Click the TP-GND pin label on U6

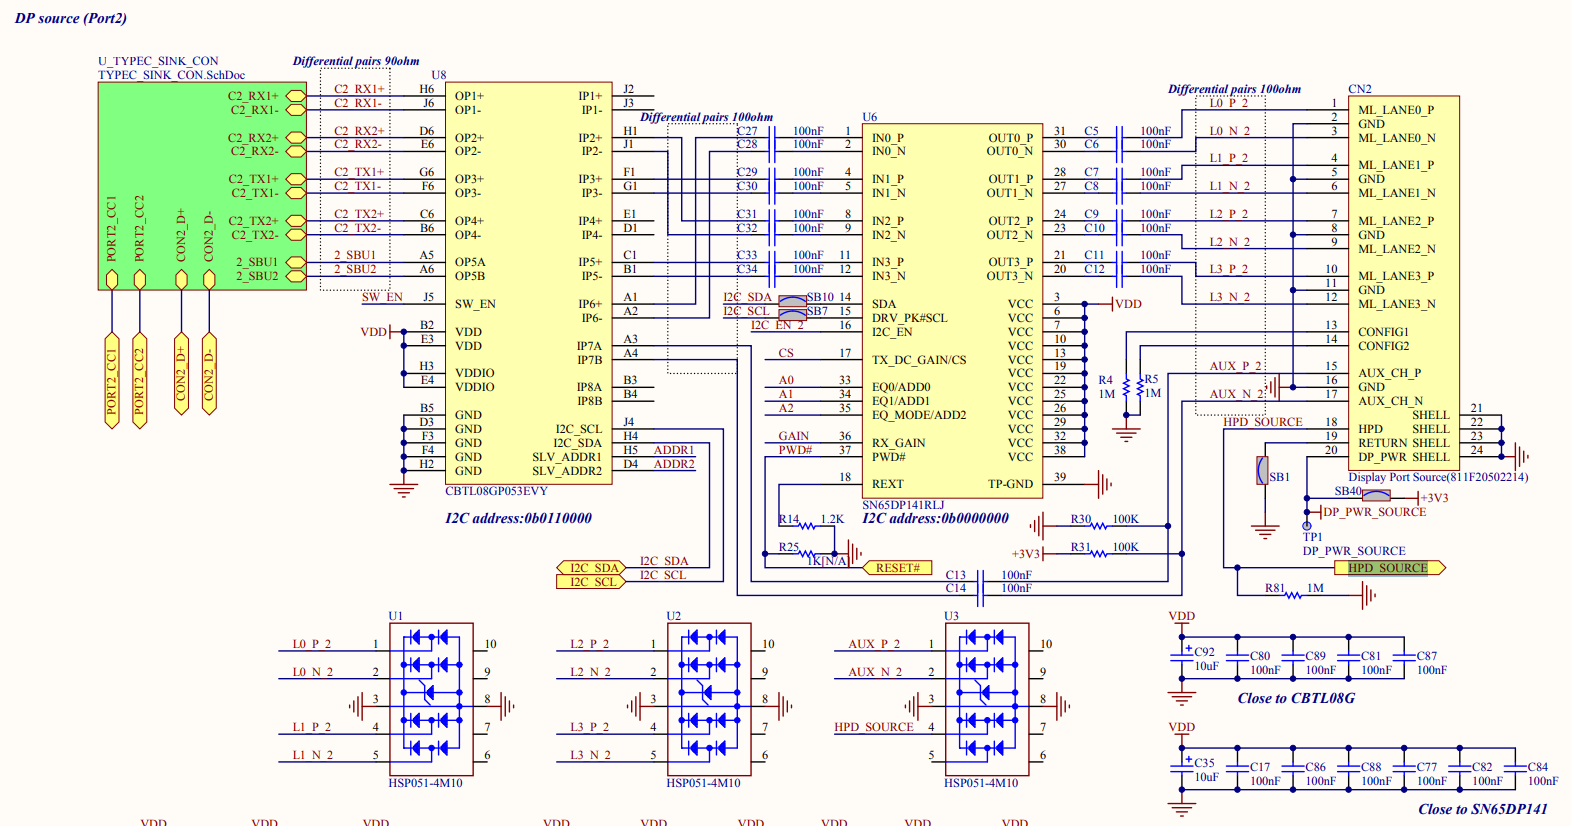click(x=1010, y=484)
